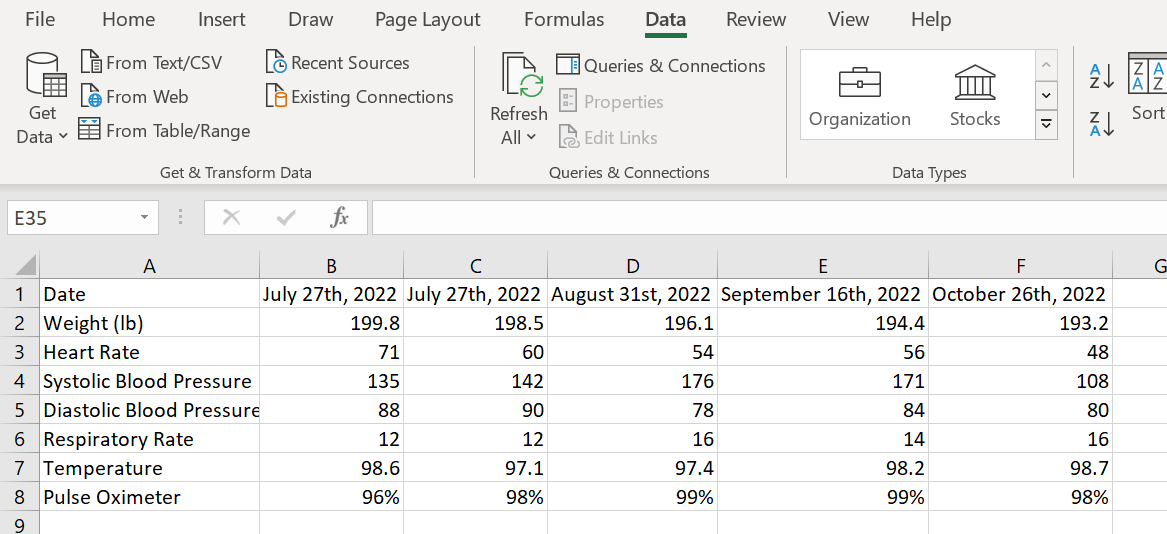Screen dimensions: 1167x534
Task: Import data From Text/CSV
Action: pyautogui.click(x=151, y=63)
